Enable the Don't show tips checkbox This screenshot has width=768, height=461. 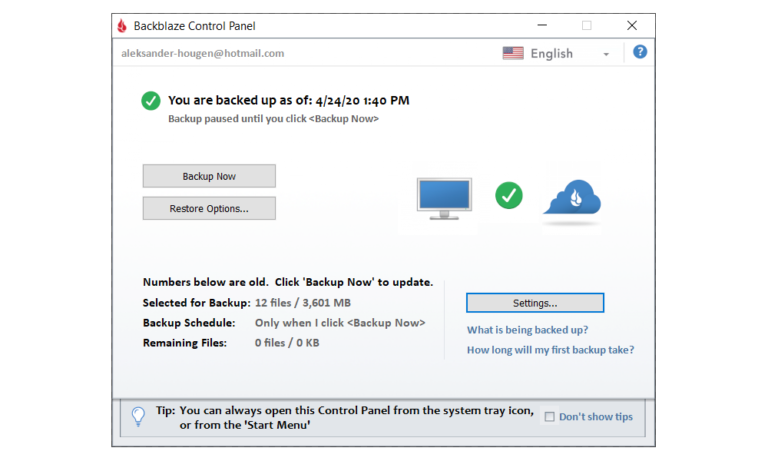550,416
